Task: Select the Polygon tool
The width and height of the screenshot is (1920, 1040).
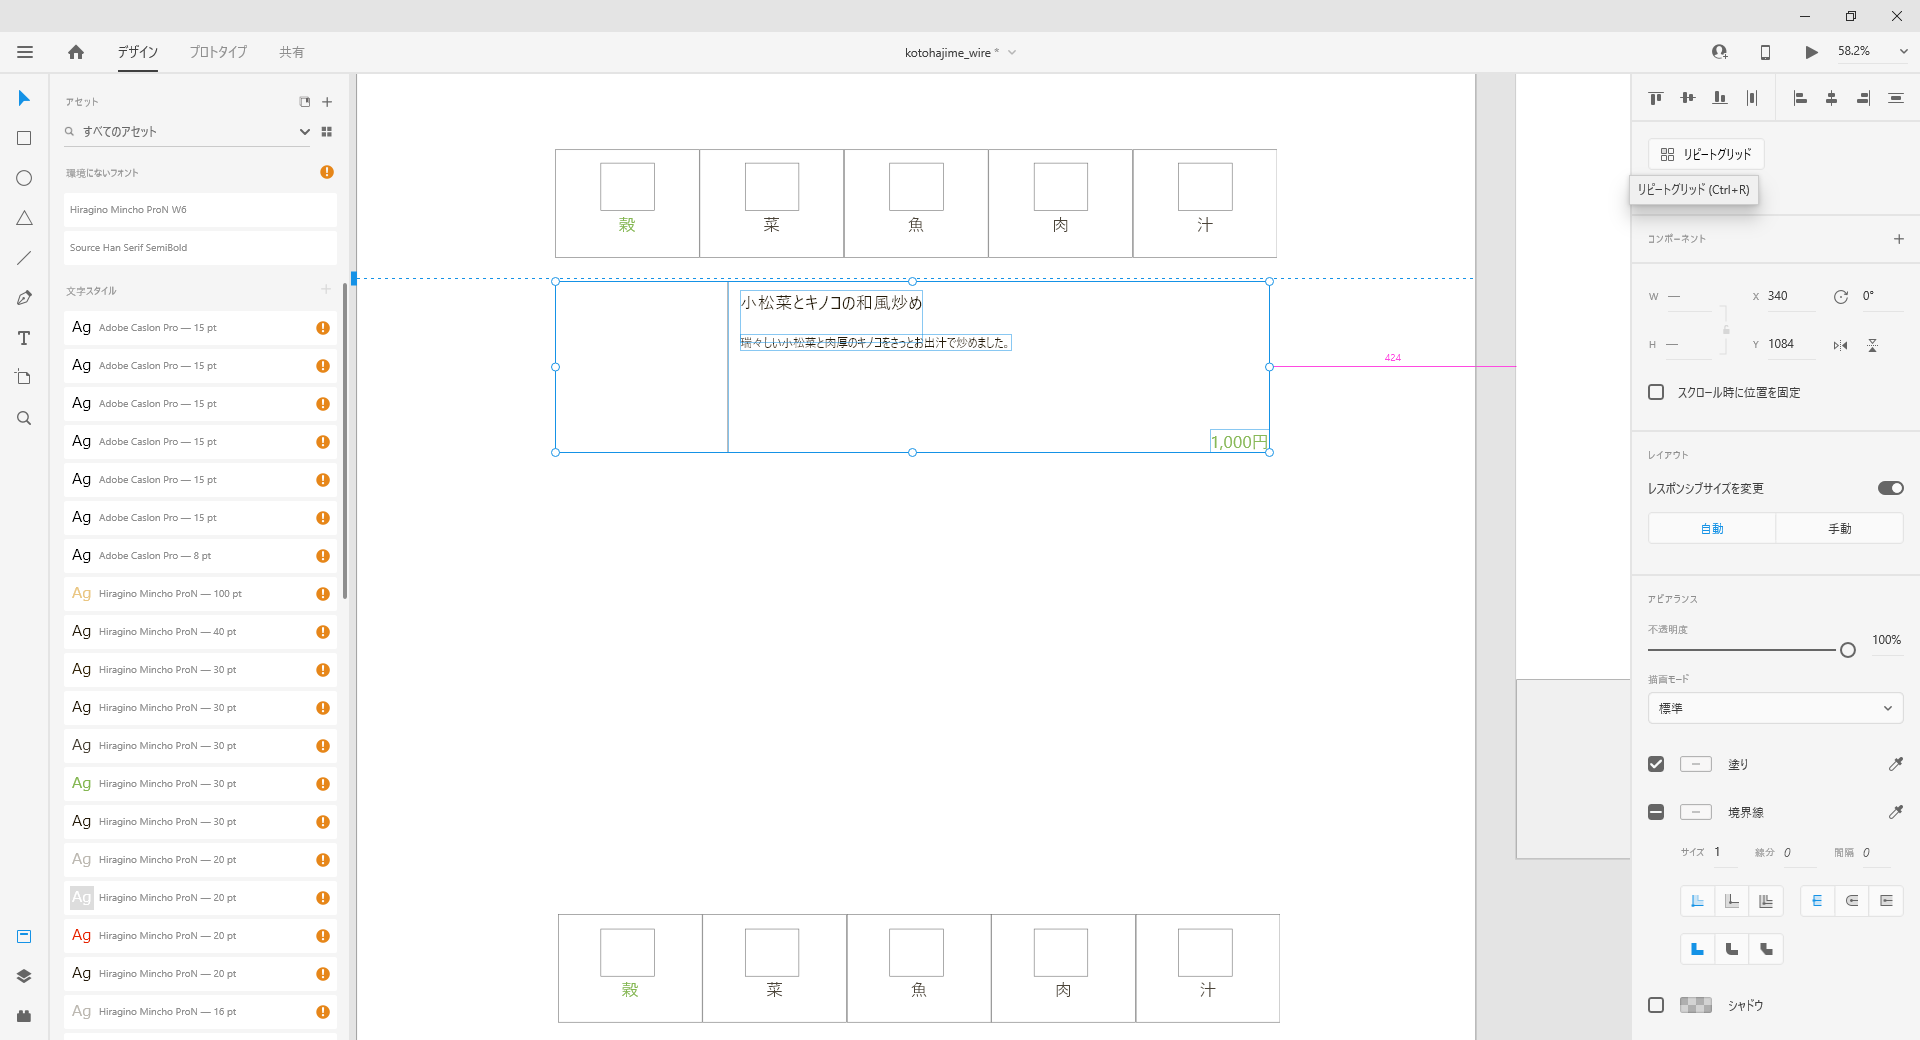Action: coord(24,218)
